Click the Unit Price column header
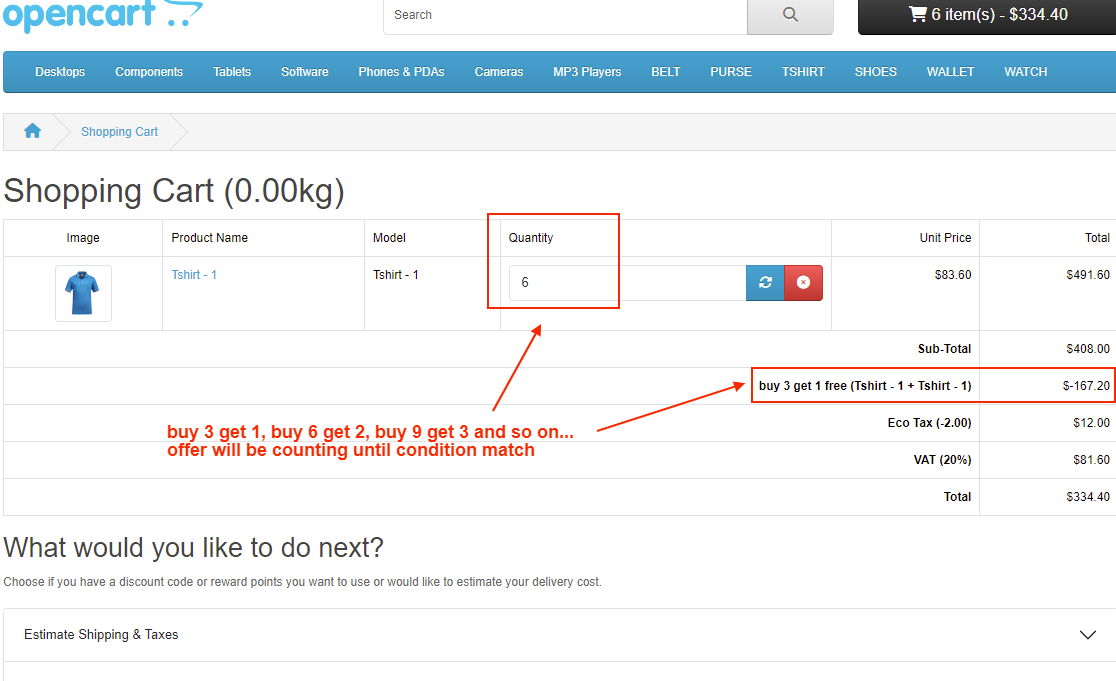This screenshot has width=1116, height=681. coord(945,238)
